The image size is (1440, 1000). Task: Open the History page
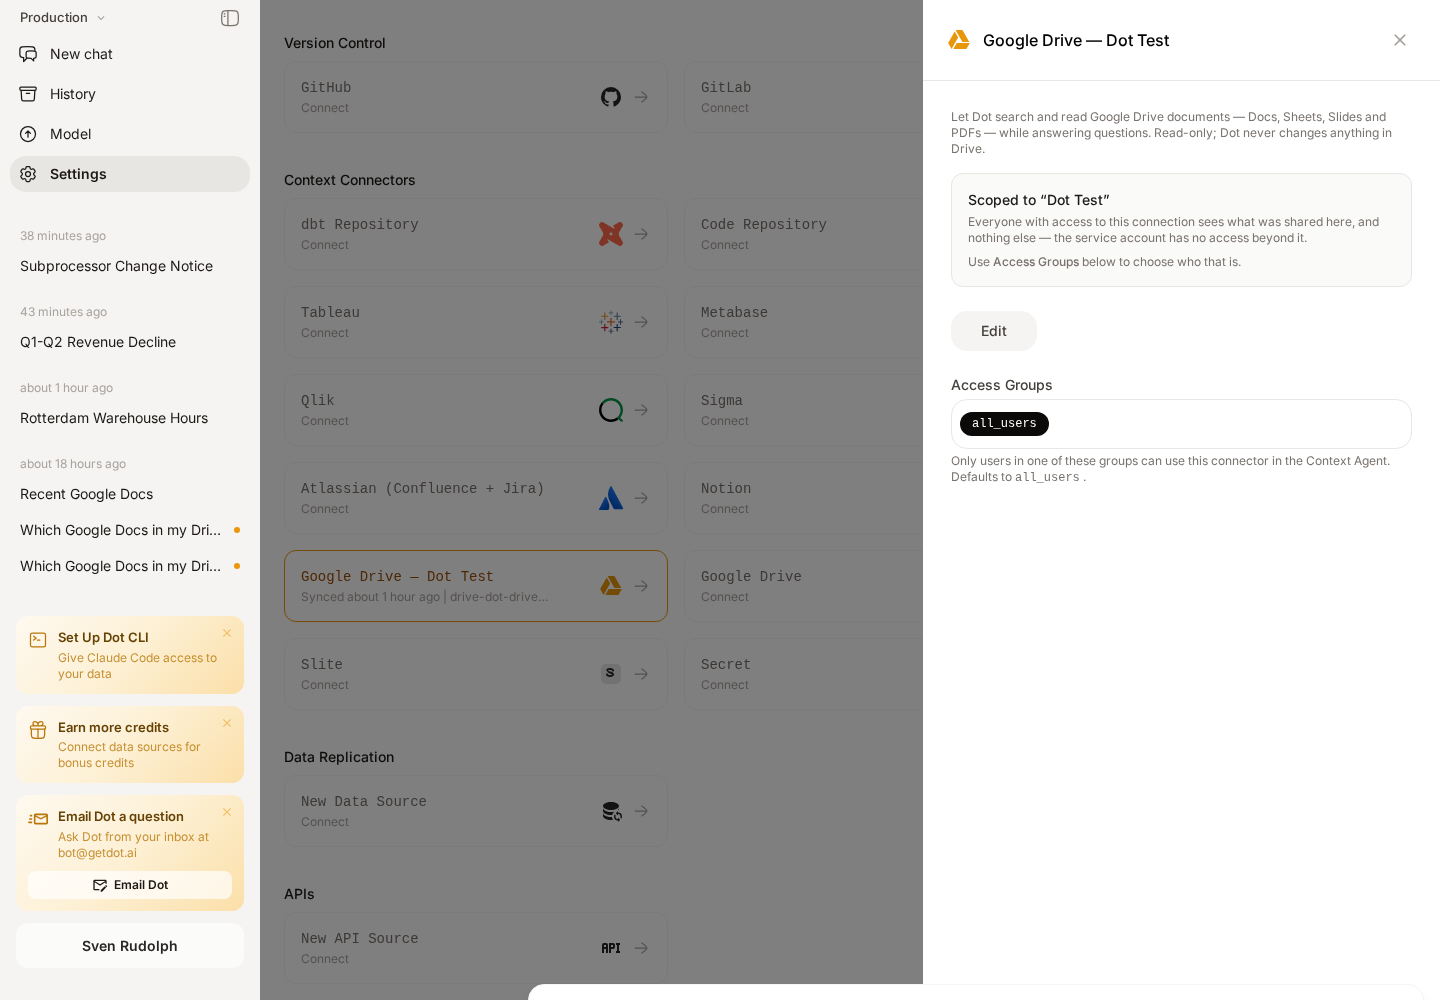click(130, 94)
